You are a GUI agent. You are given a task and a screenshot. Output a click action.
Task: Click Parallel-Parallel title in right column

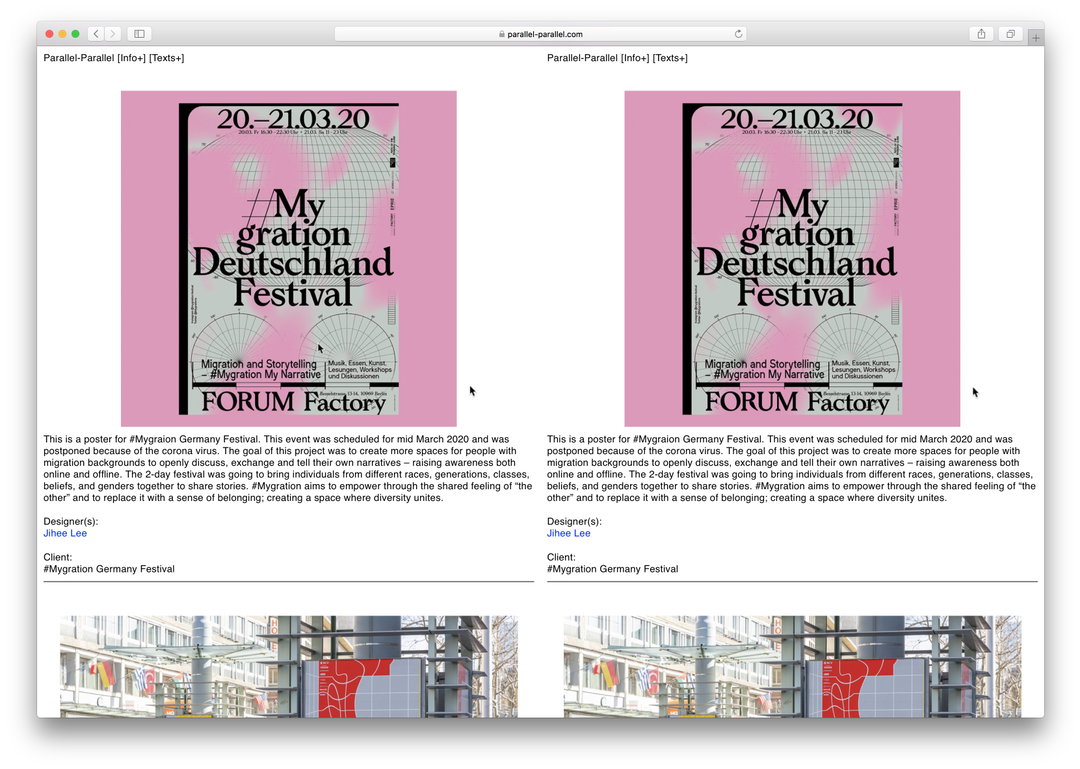(582, 58)
